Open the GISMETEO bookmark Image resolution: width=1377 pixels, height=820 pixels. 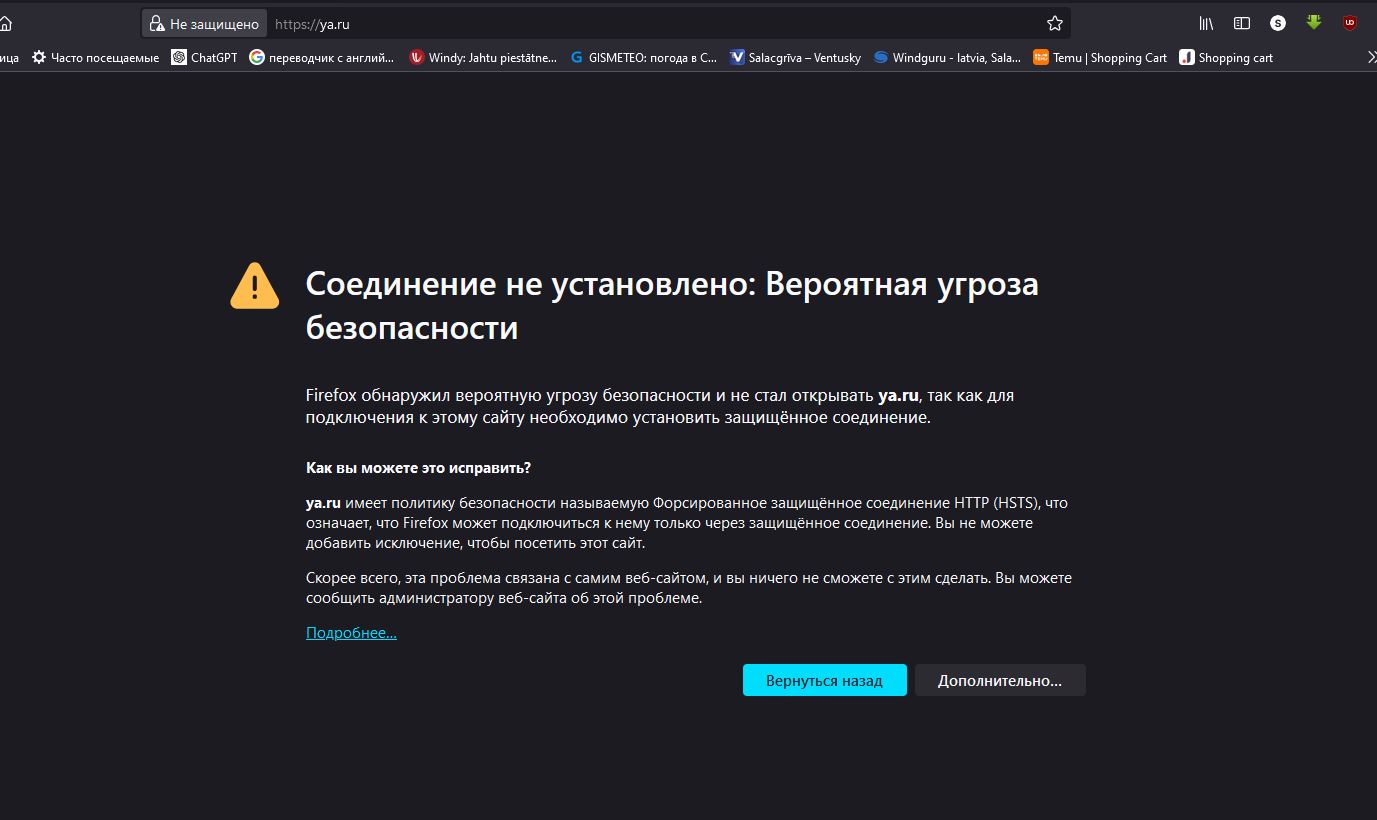[643, 57]
